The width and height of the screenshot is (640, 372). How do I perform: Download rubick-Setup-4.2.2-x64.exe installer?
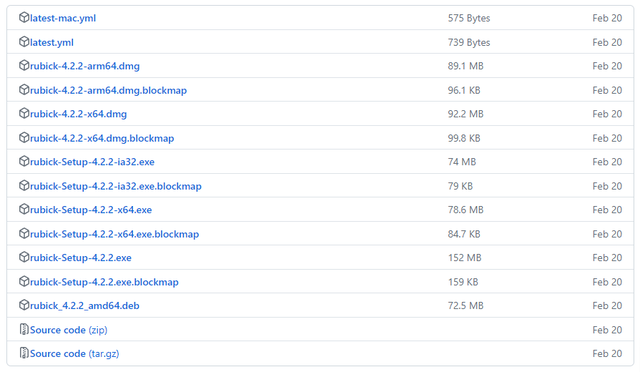[x=91, y=210]
